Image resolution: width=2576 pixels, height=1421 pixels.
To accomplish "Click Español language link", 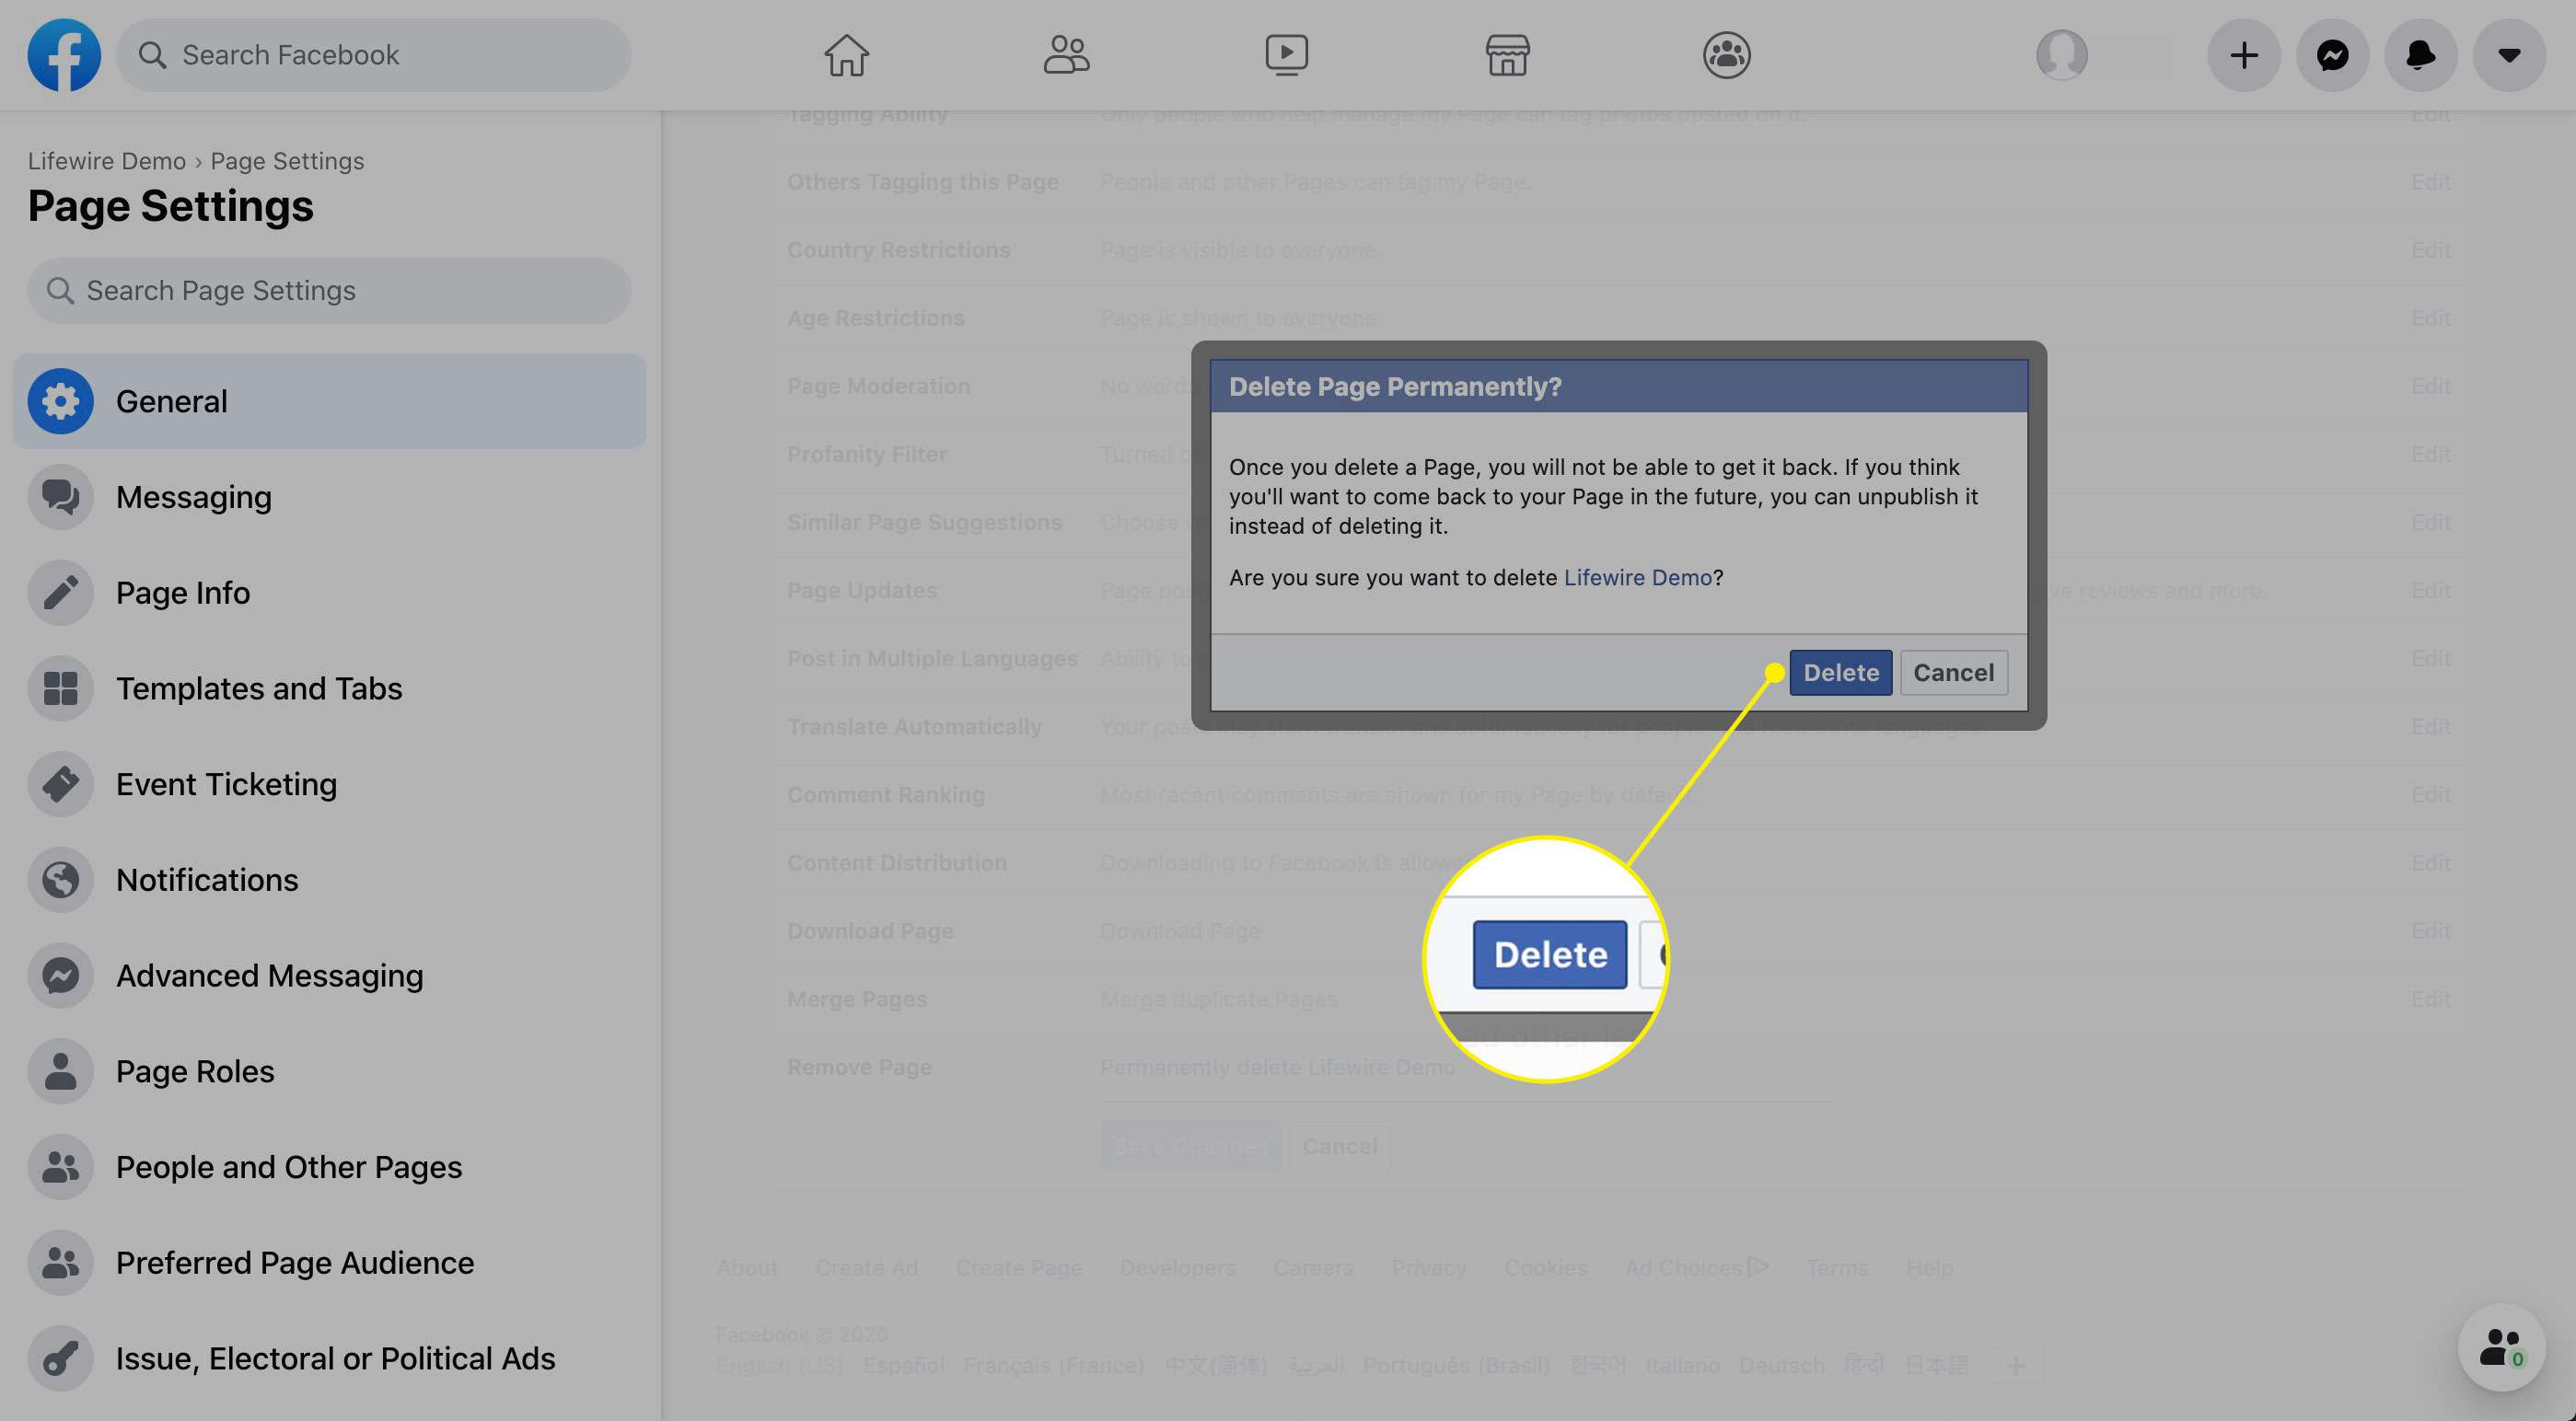I will [903, 1365].
